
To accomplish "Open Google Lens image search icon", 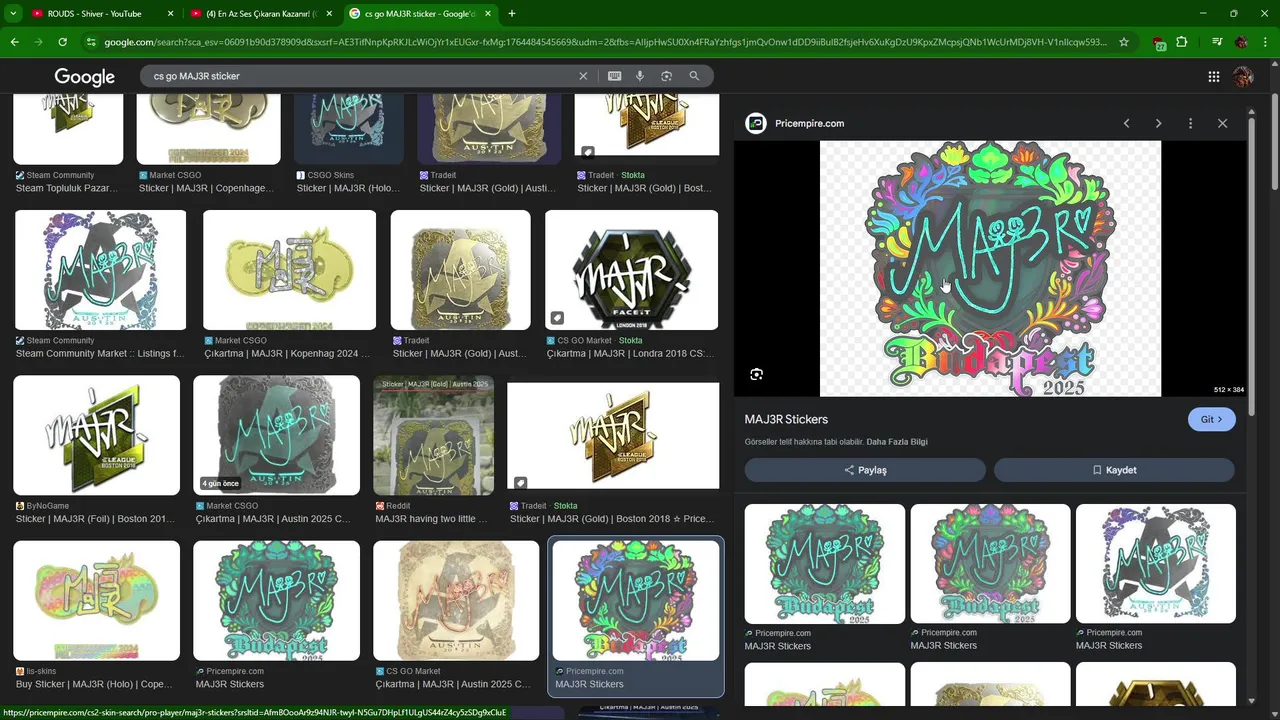I will pos(666,76).
